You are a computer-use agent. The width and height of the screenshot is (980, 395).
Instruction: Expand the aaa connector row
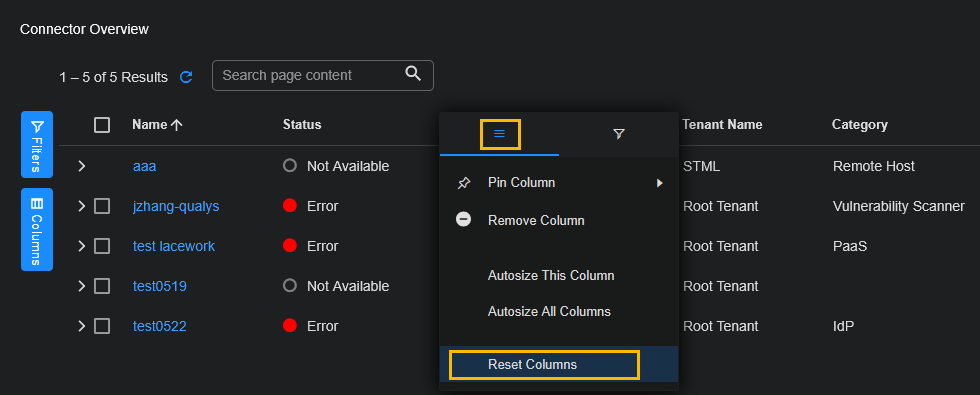pyautogui.click(x=81, y=166)
